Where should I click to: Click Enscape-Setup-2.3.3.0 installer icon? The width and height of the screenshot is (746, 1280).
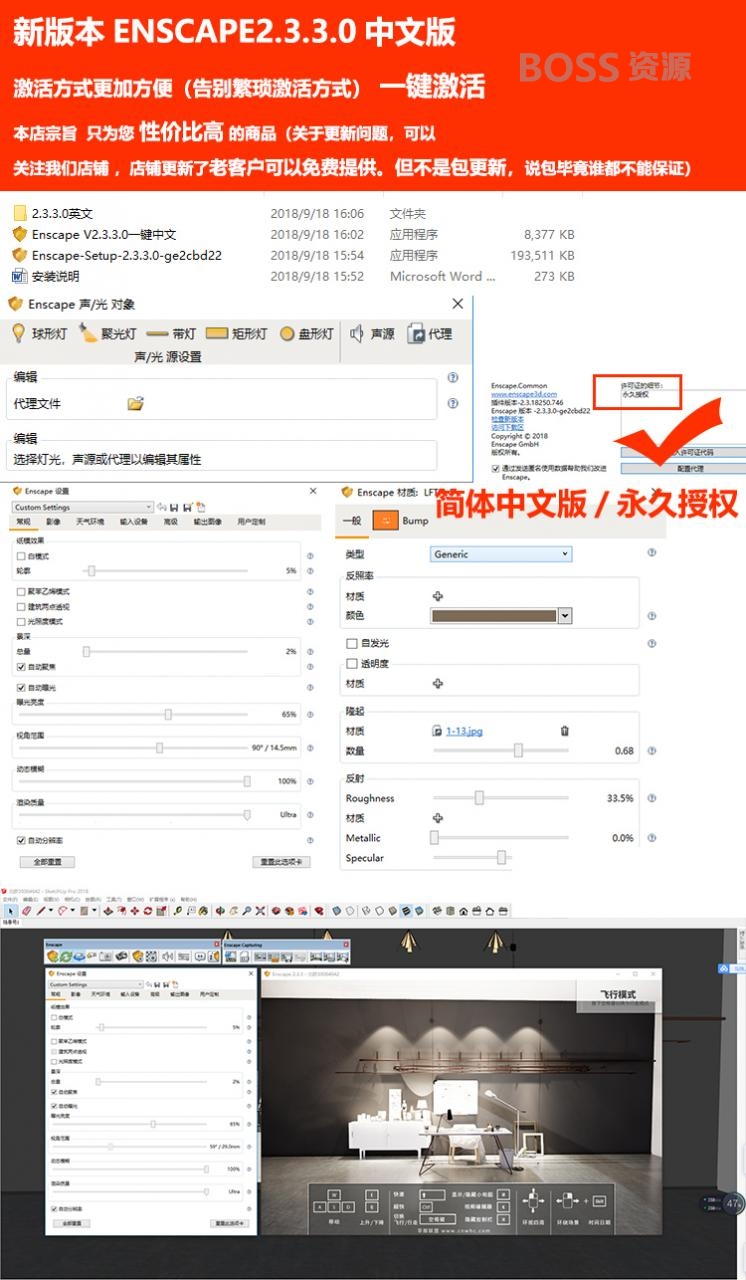pos(19,255)
